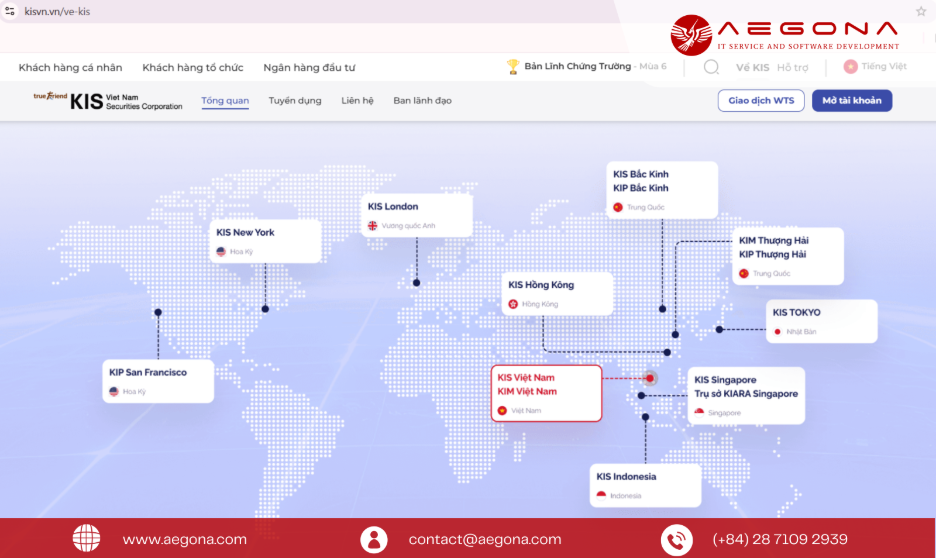Click the China flag on KIS Bắc Kinh card
The height and width of the screenshot is (558, 936).
[x=618, y=207]
